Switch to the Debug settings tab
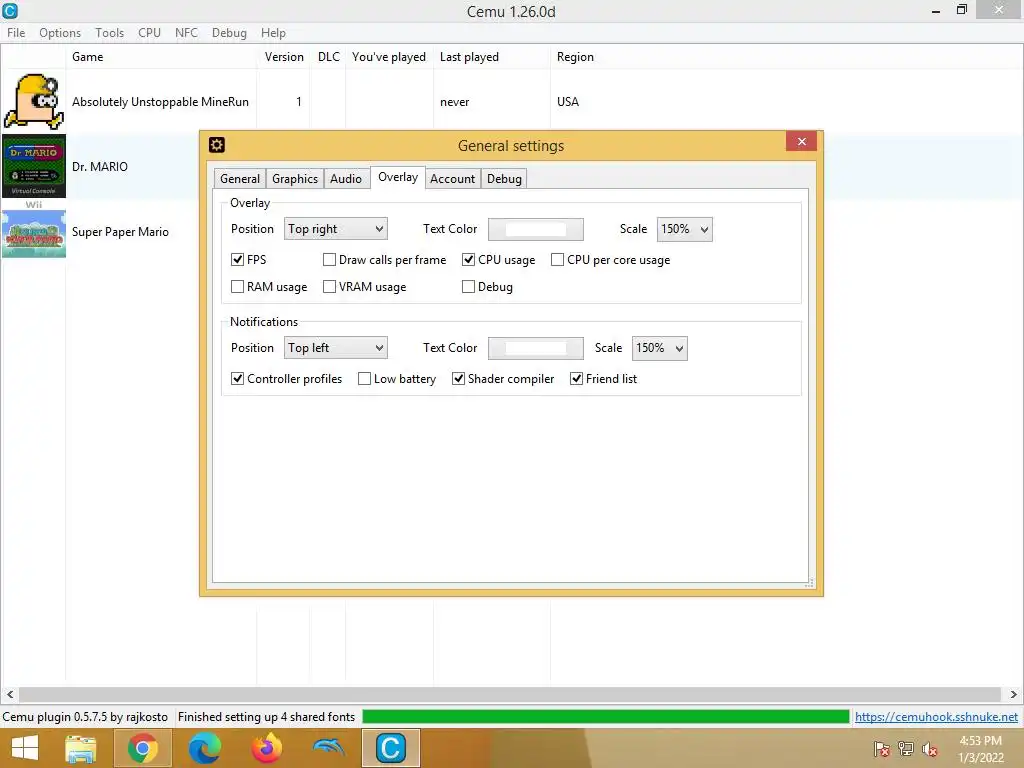 (x=504, y=179)
